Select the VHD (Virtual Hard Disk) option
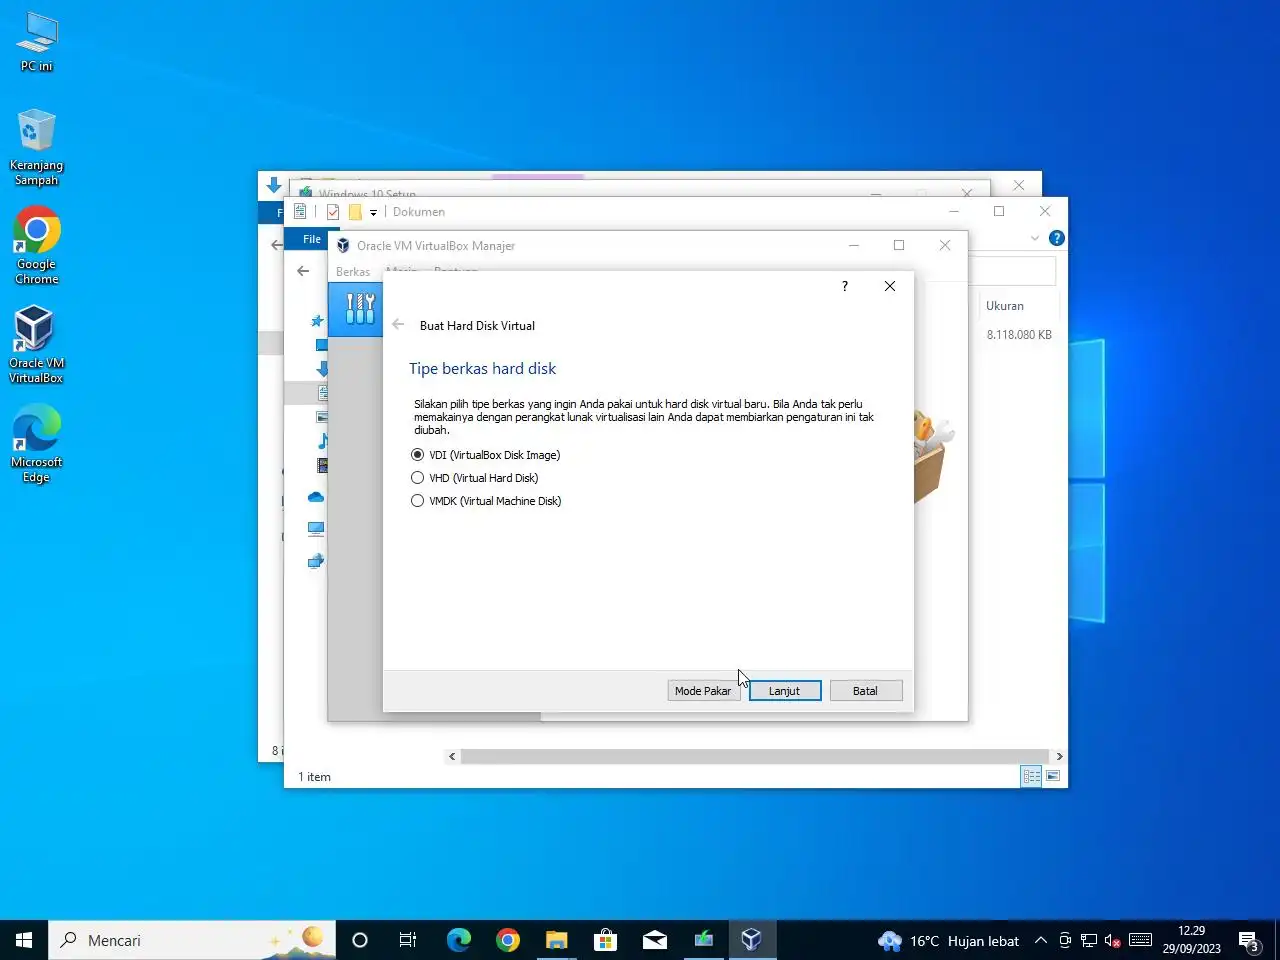Screen dimensions: 1280x960 [x=475, y=478]
